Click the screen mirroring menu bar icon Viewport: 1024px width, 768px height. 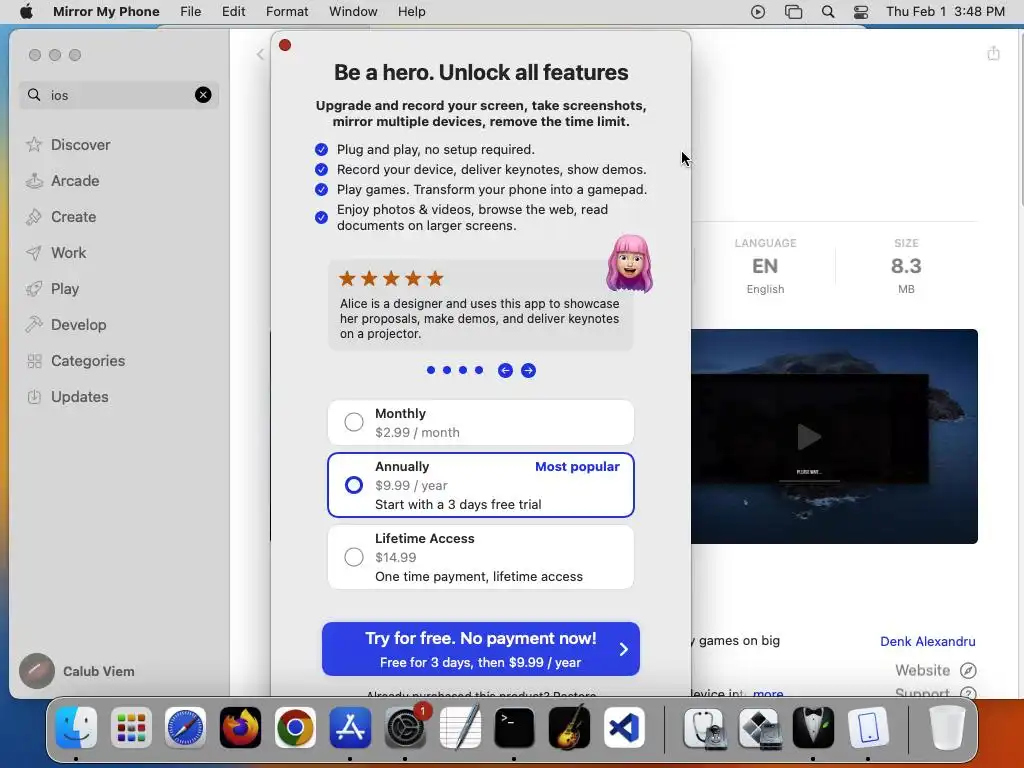[793, 12]
